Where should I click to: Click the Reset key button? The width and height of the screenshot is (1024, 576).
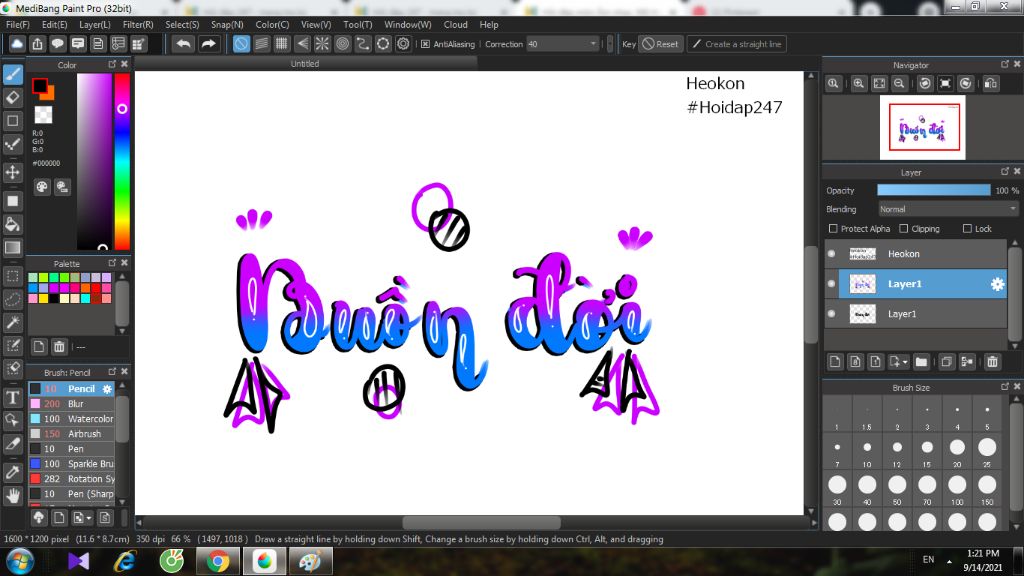660,44
